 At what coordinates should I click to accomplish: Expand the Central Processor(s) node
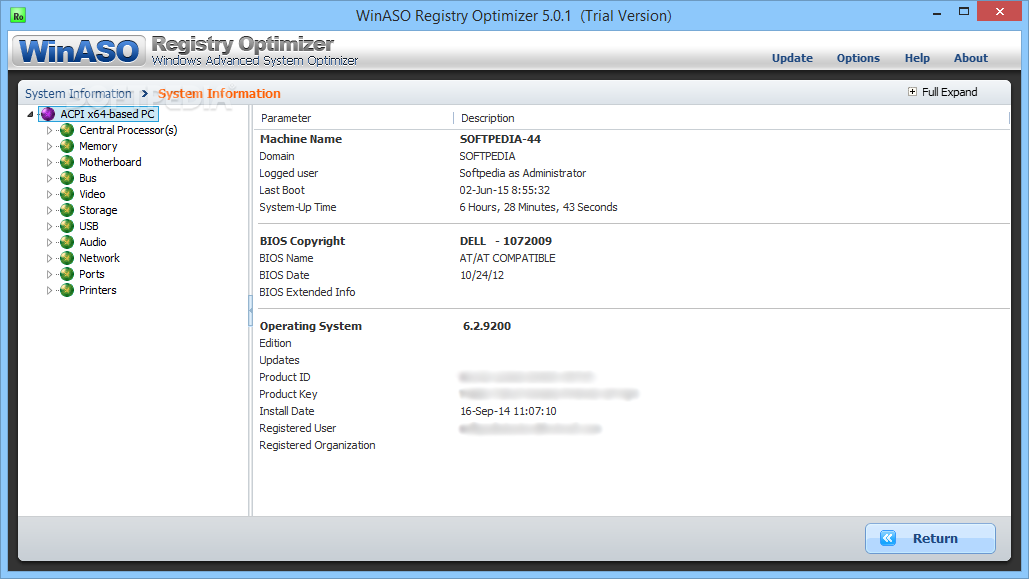pos(49,131)
